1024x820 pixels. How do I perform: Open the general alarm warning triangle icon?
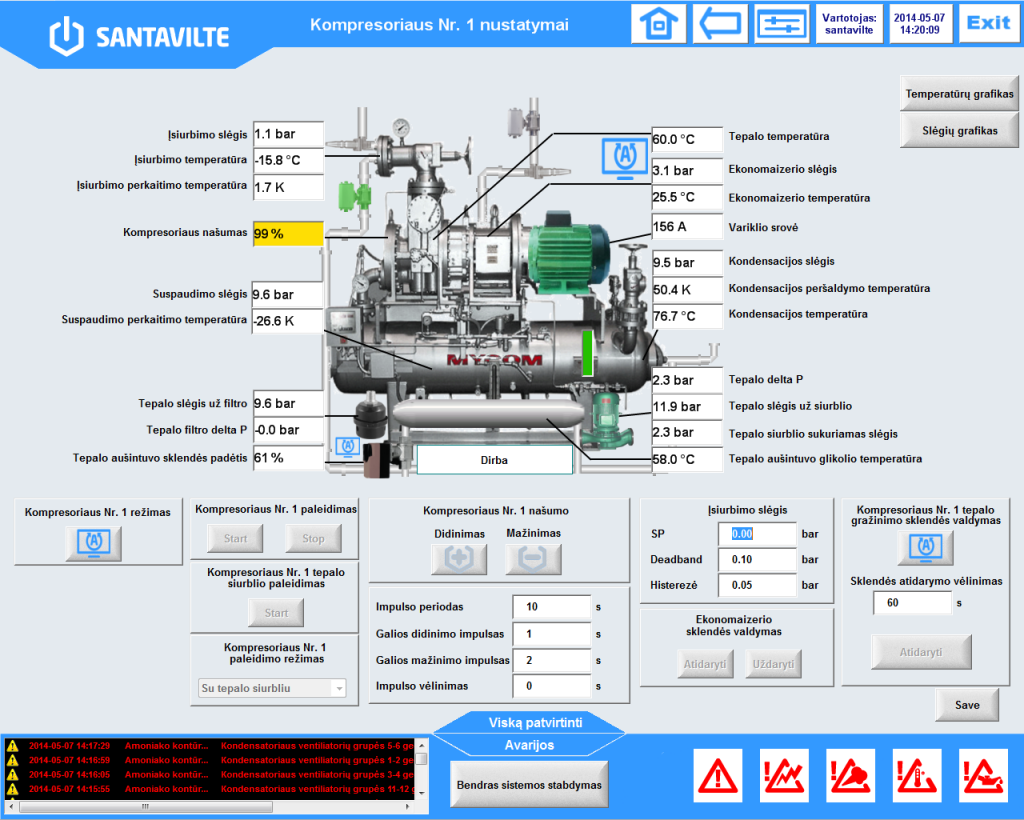(x=718, y=776)
